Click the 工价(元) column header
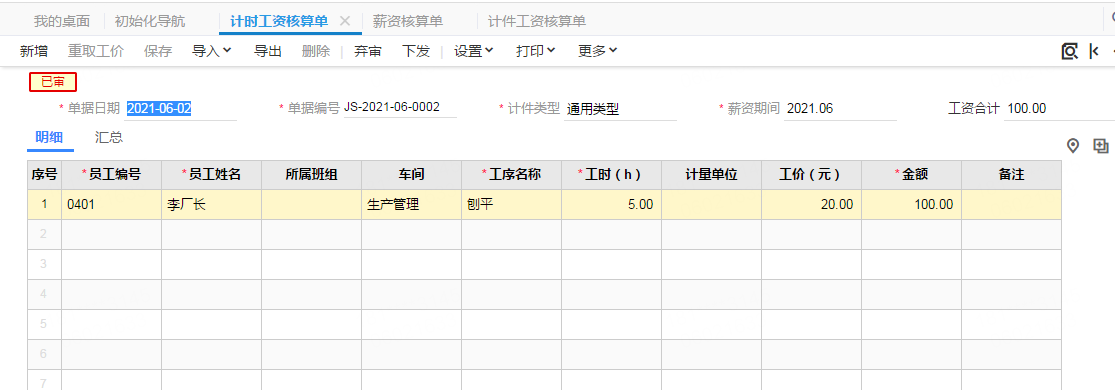 [811, 174]
